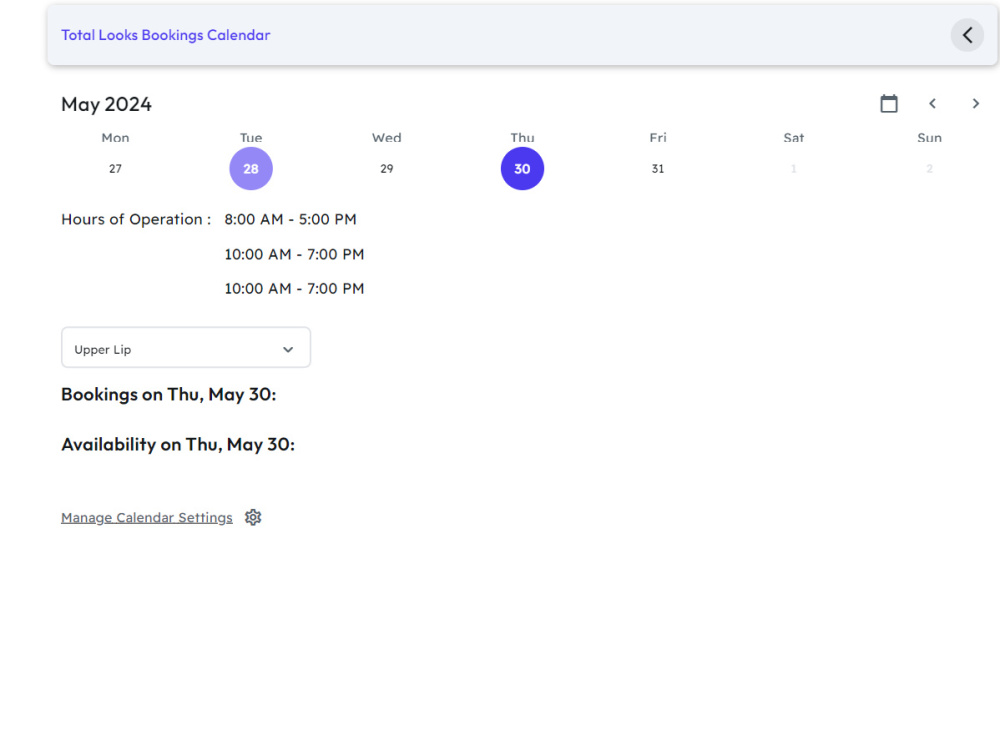Open the Manage Calendar Settings link

tap(147, 517)
